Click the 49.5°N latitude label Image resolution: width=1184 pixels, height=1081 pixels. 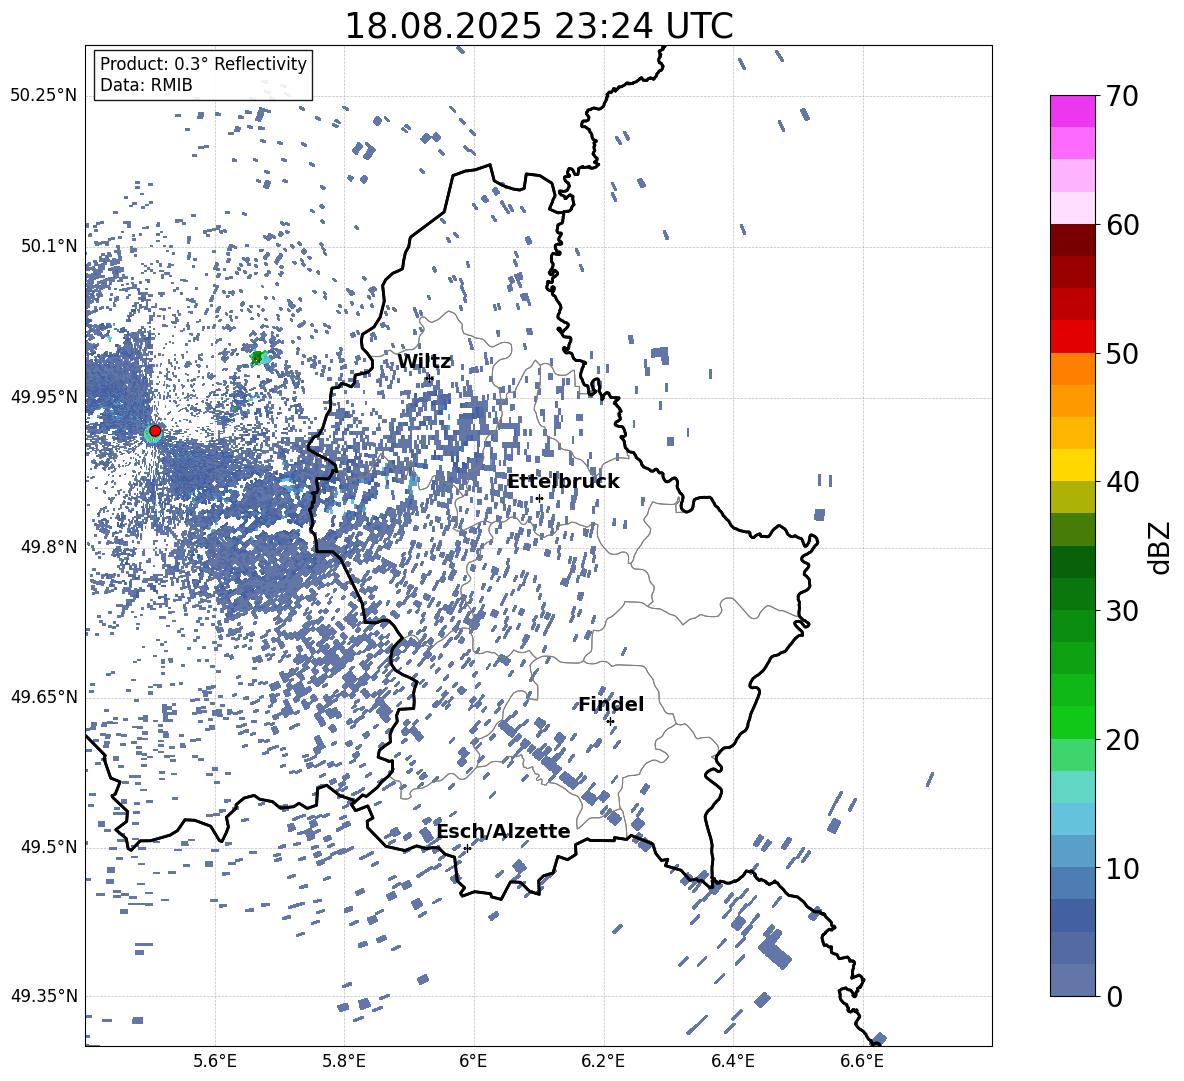[x=48, y=846]
